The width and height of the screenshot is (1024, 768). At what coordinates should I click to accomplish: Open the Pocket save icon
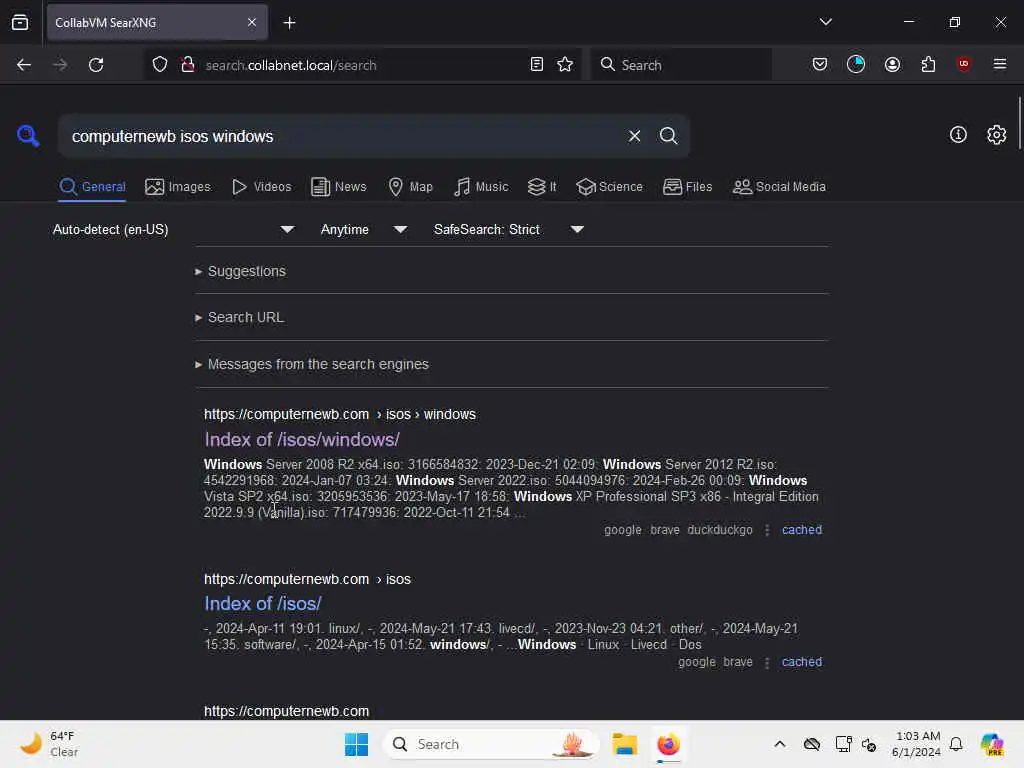click(x=820, y=65)
